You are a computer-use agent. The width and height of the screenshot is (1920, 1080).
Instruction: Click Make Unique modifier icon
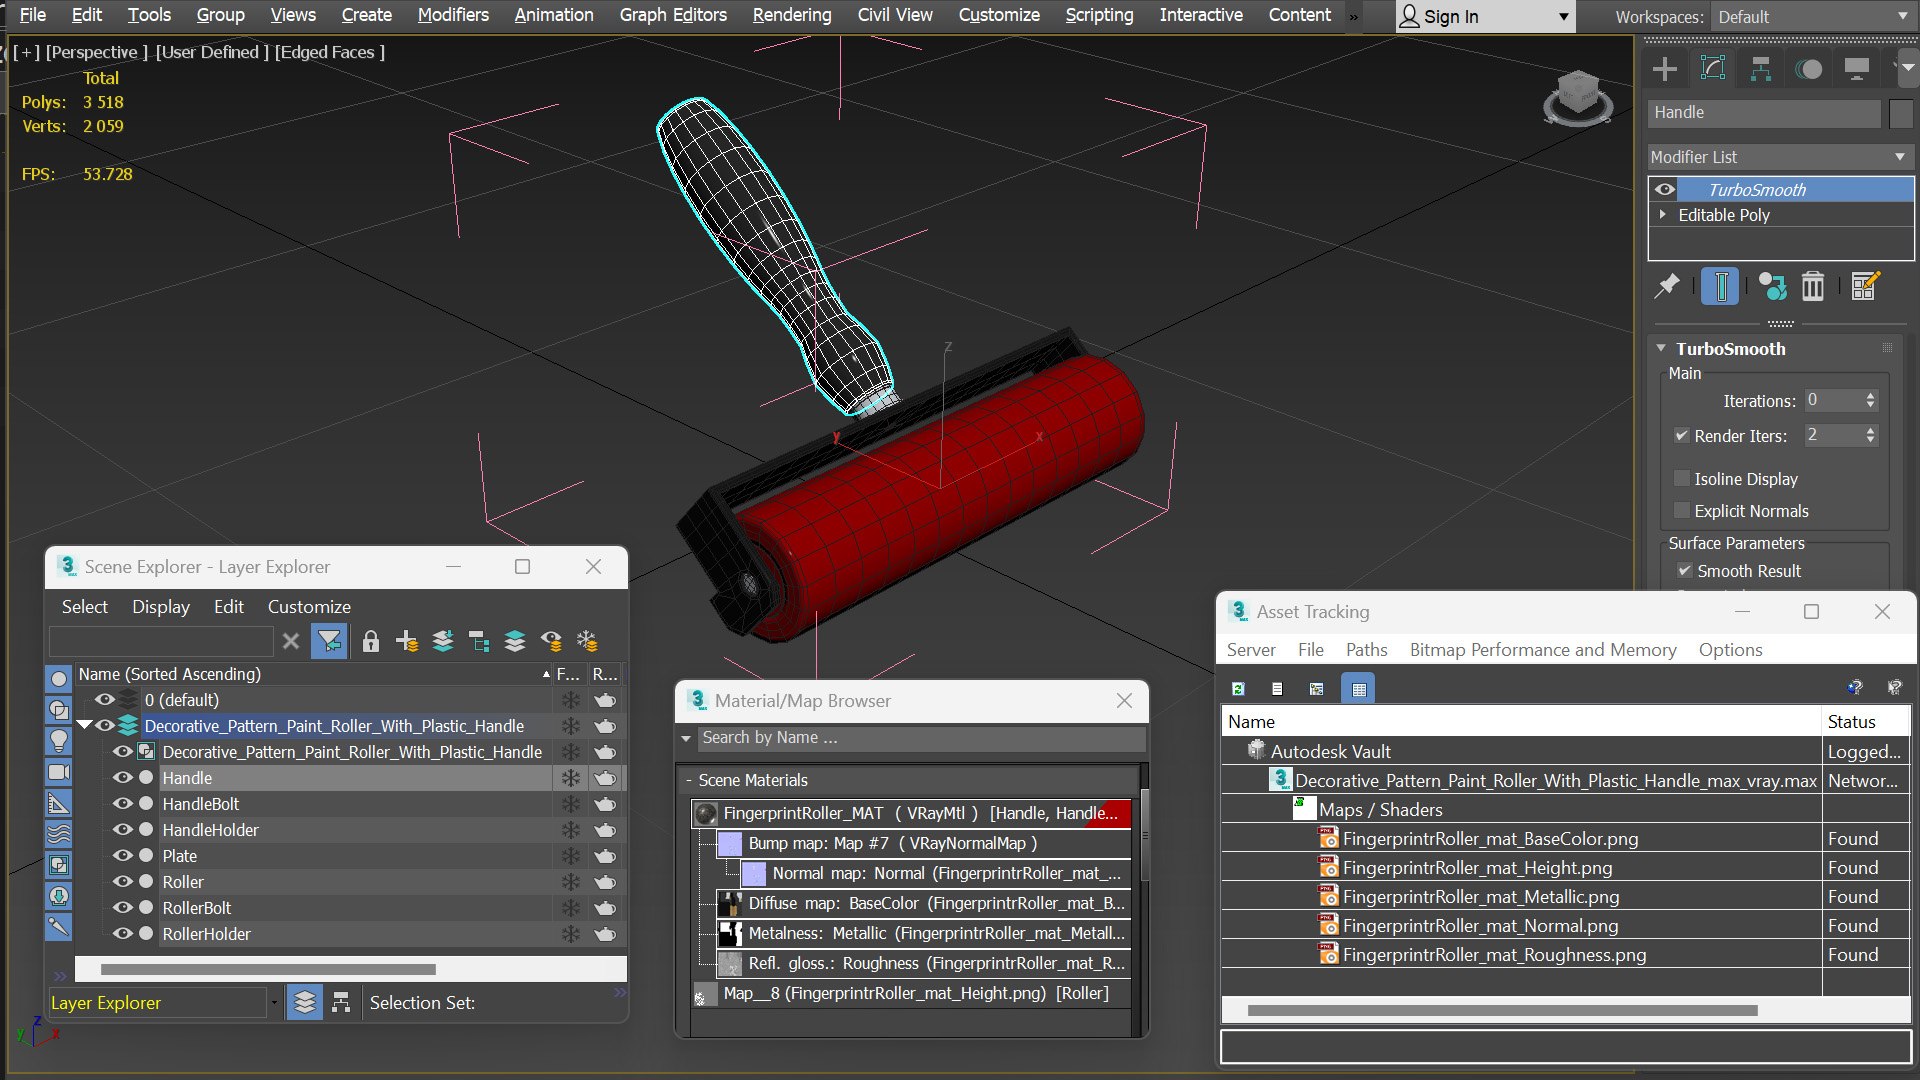1773,286
